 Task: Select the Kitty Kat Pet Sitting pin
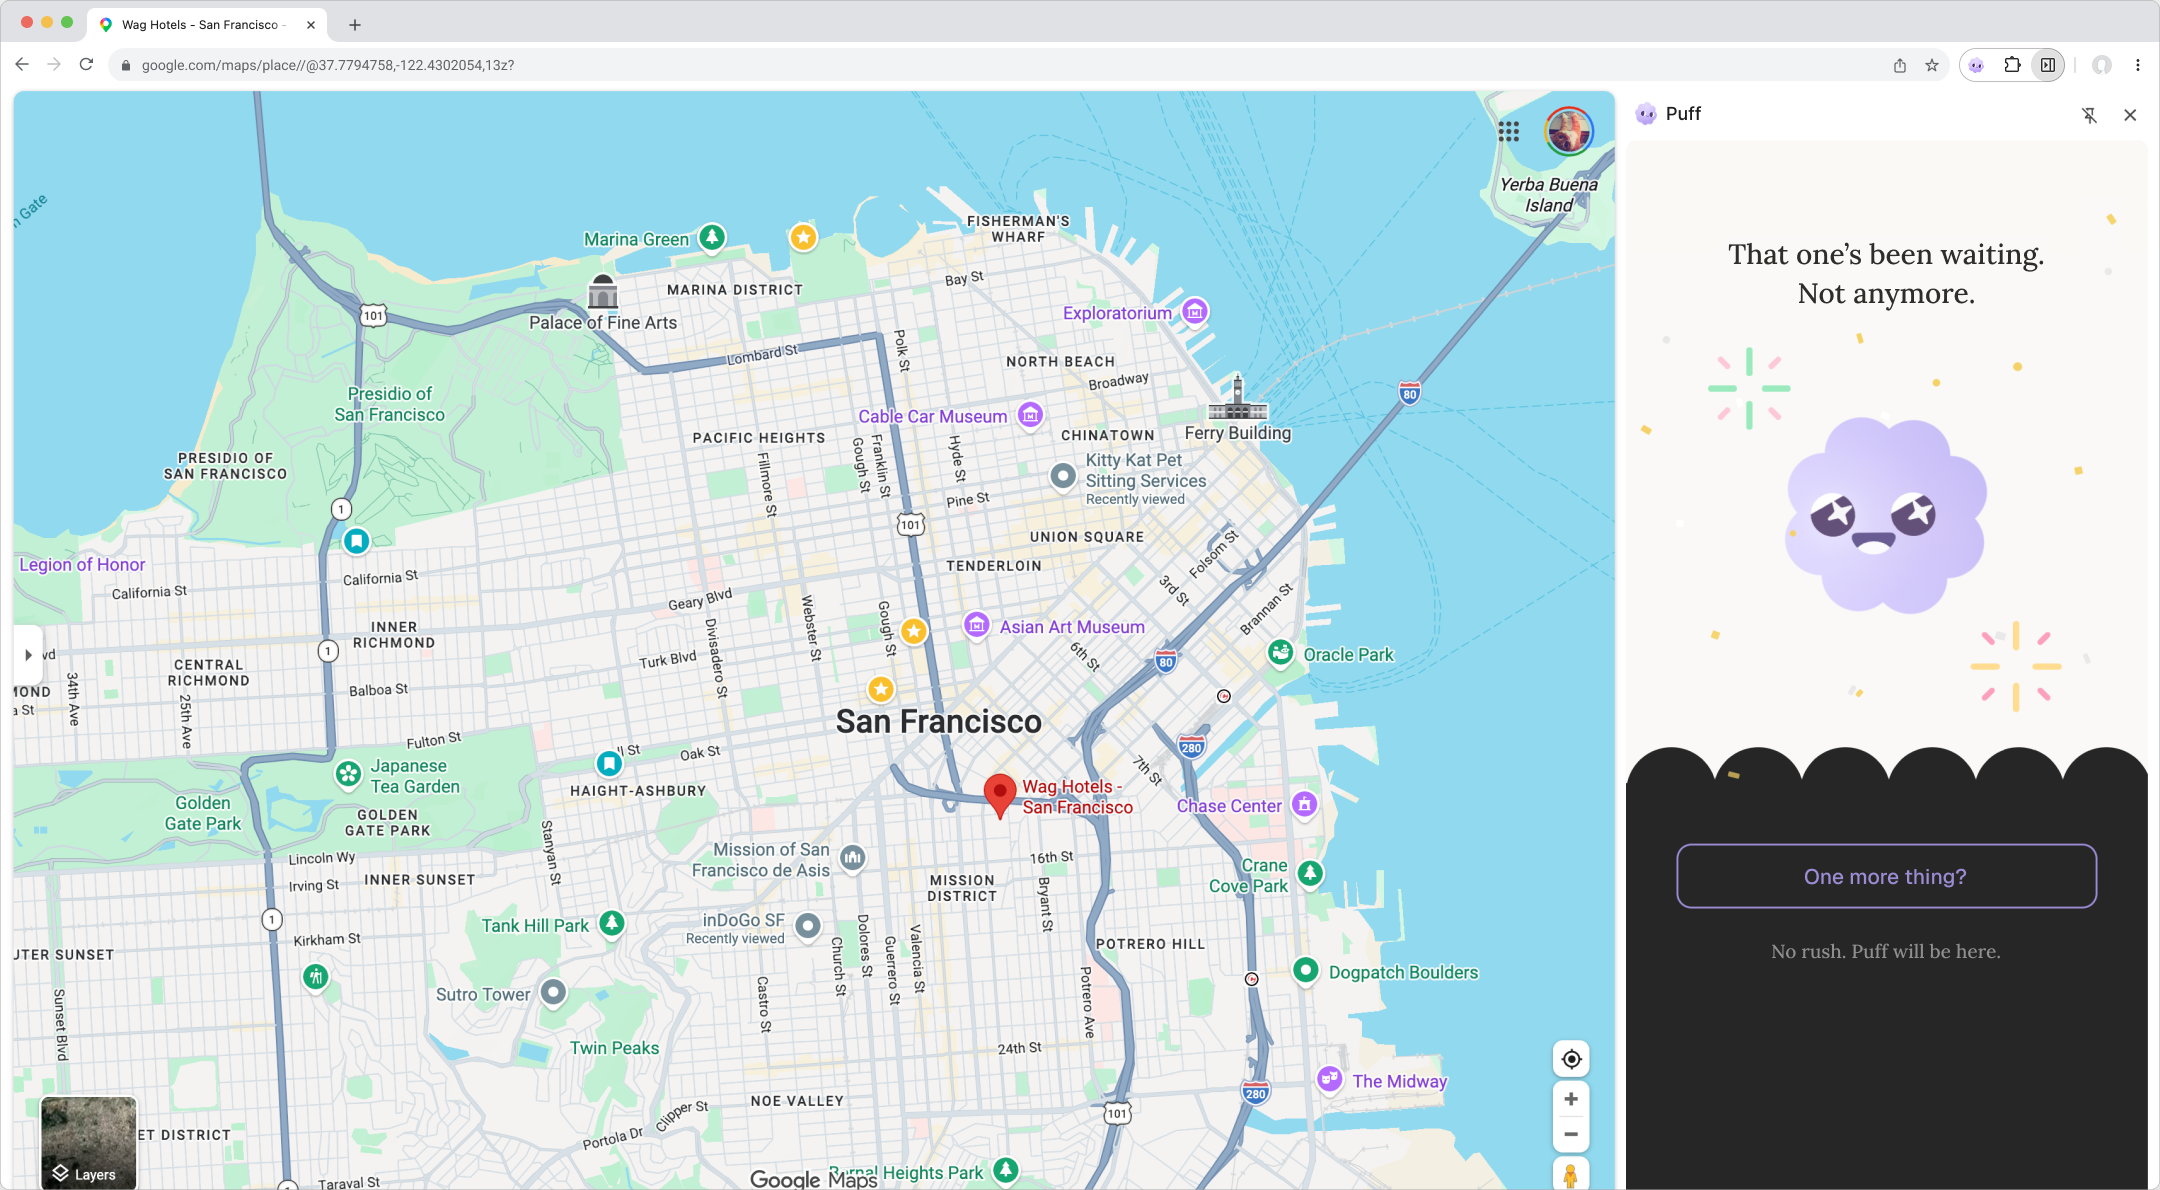pyautogui.click(x=1063, y=476)
